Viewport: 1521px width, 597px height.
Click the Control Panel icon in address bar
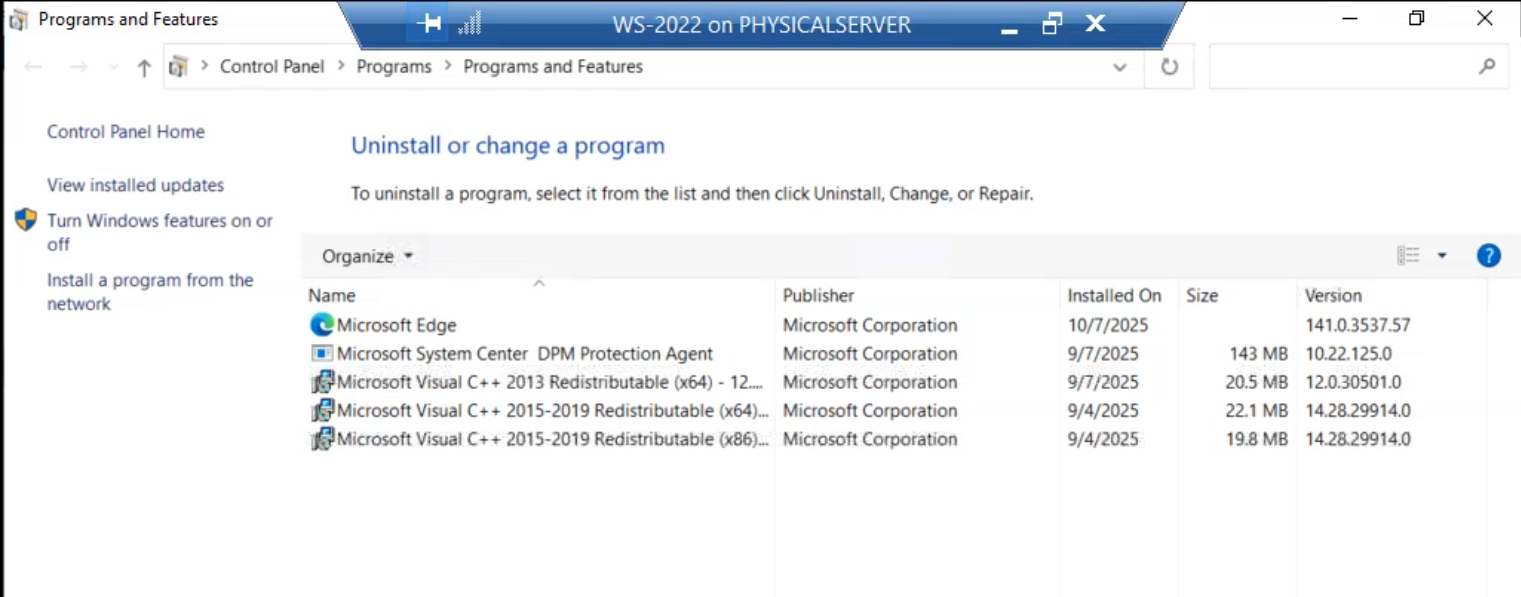tap(179, 67)
